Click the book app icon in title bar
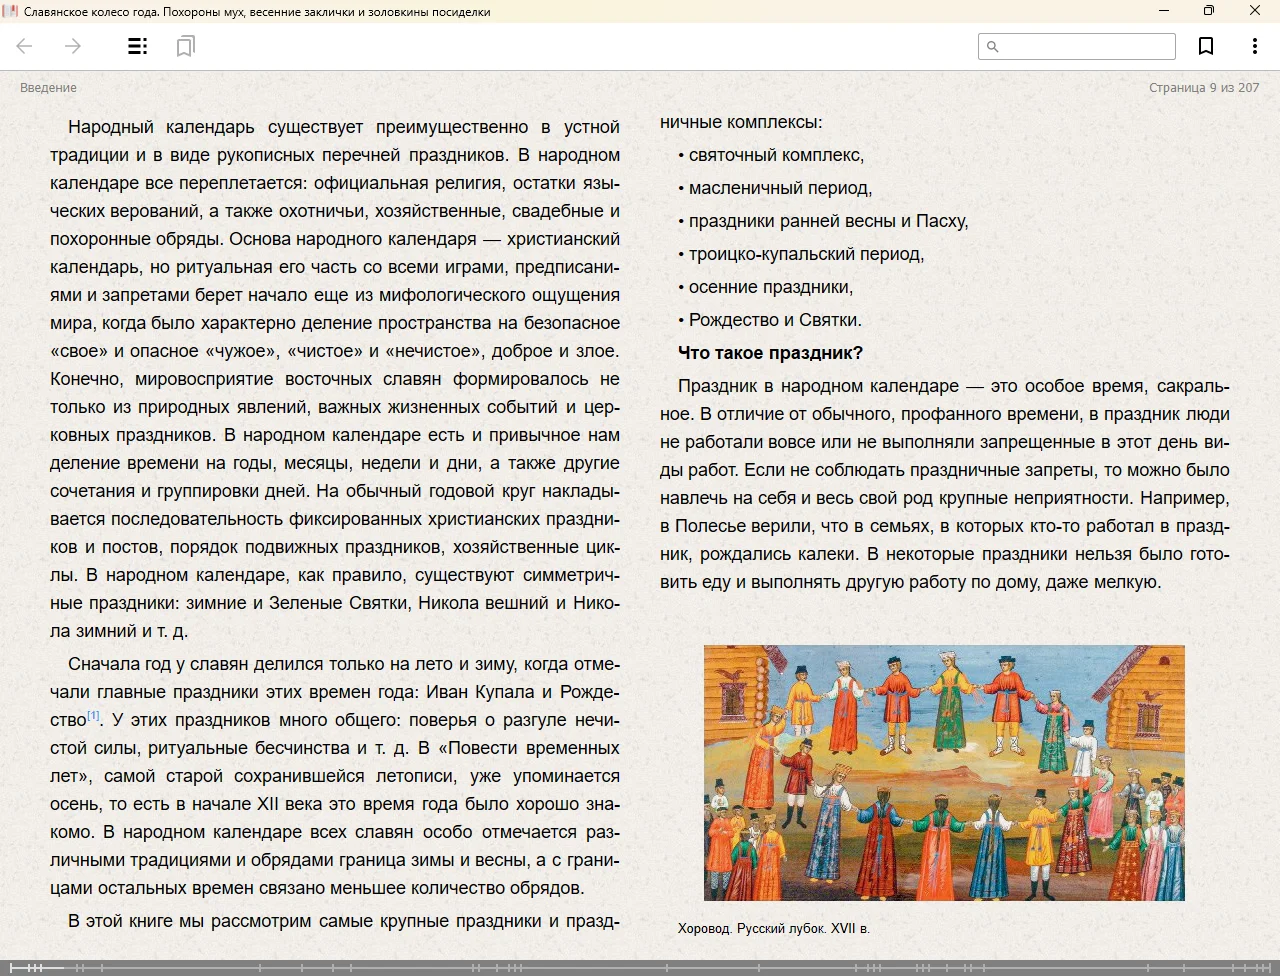 tap(11, 11)
